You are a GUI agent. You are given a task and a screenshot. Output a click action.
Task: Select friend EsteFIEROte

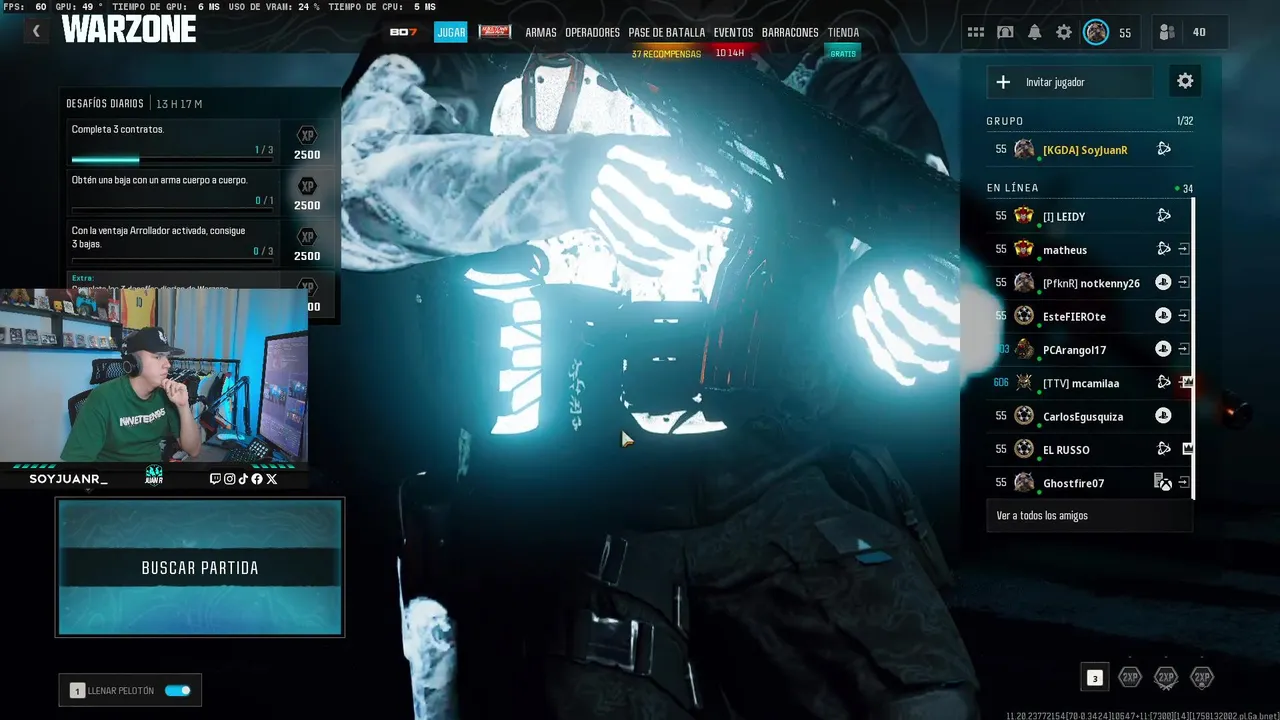click(x=1089, y=316)
